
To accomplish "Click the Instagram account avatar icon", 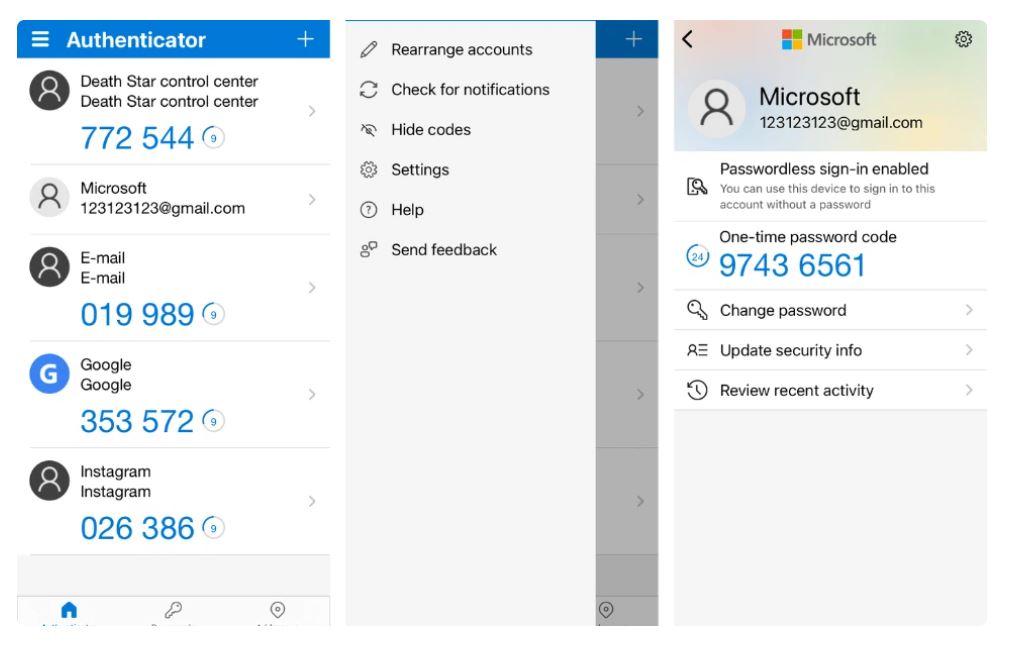I will 50,480.
